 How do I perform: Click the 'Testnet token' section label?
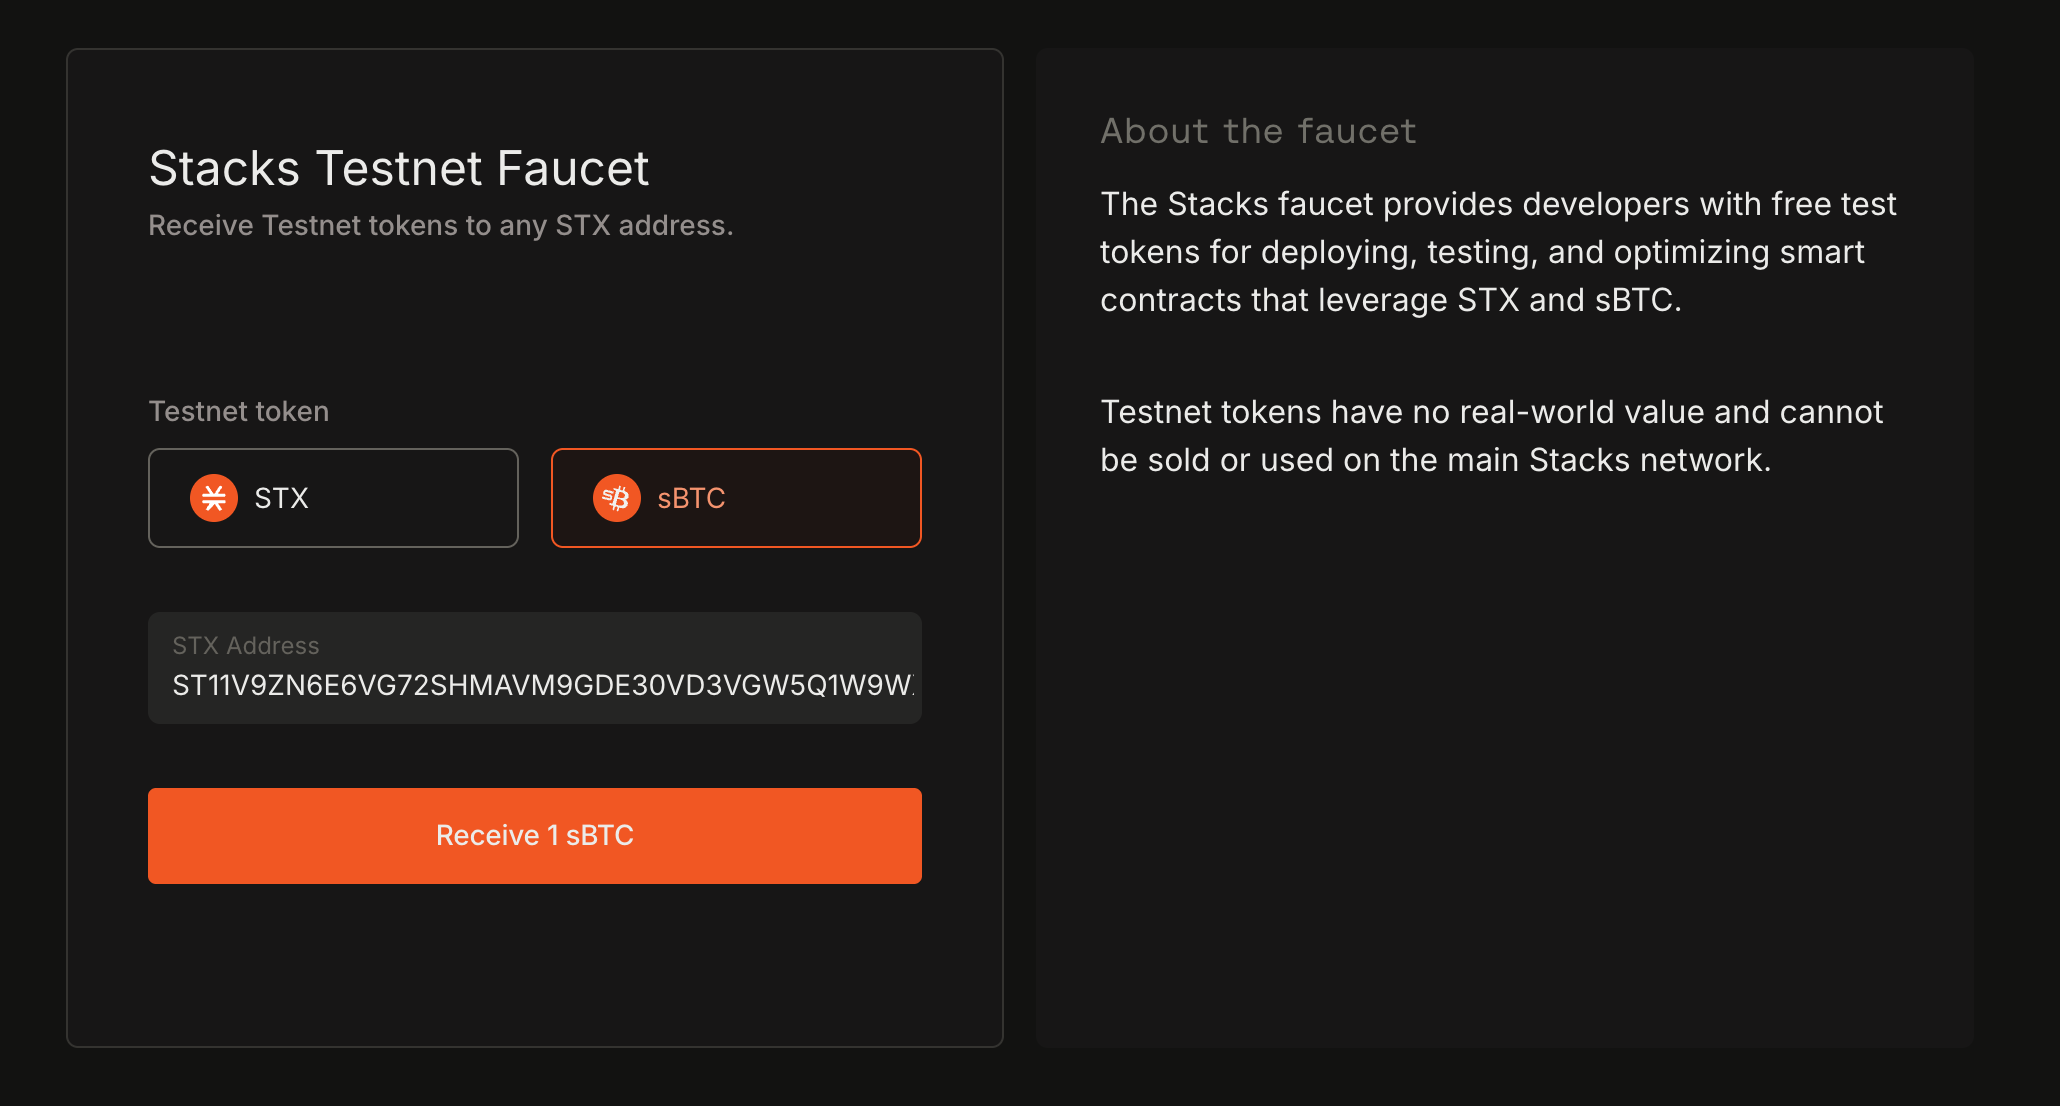(x=239, y=412)
